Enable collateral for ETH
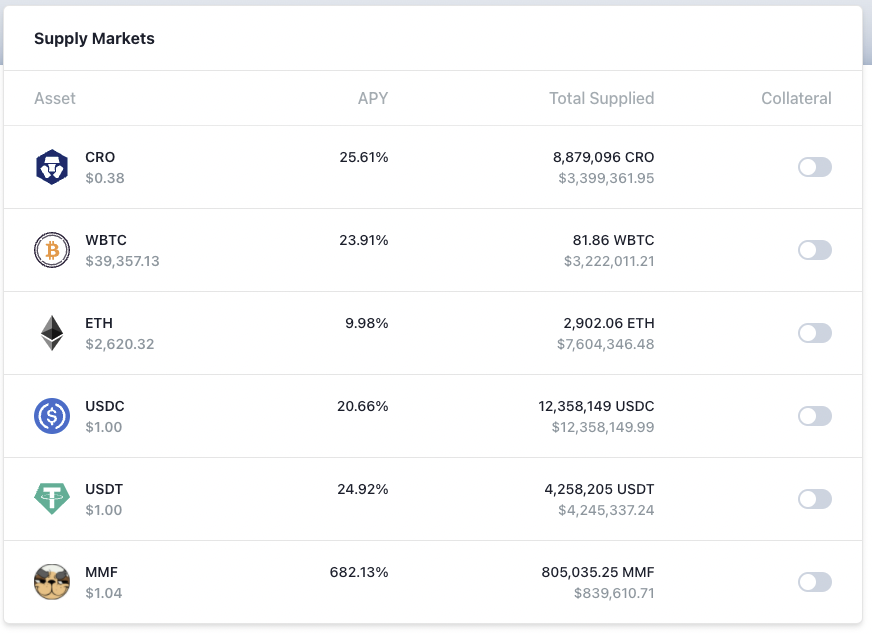 [x=814, y=333]
